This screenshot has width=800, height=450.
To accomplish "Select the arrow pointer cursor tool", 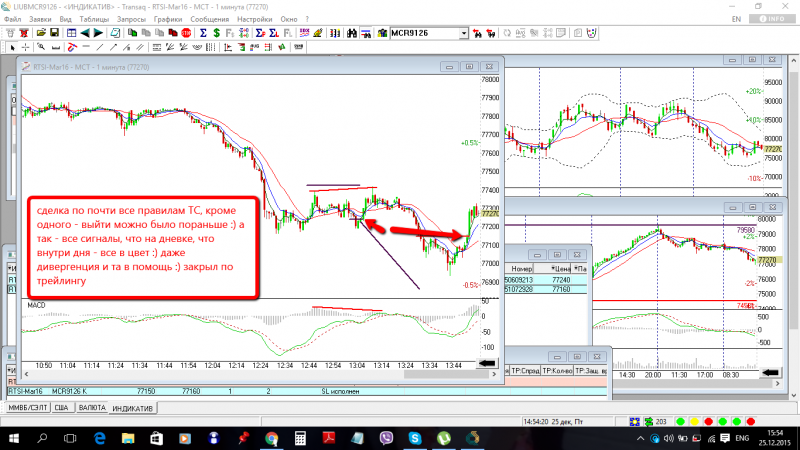I will point(12,47).
